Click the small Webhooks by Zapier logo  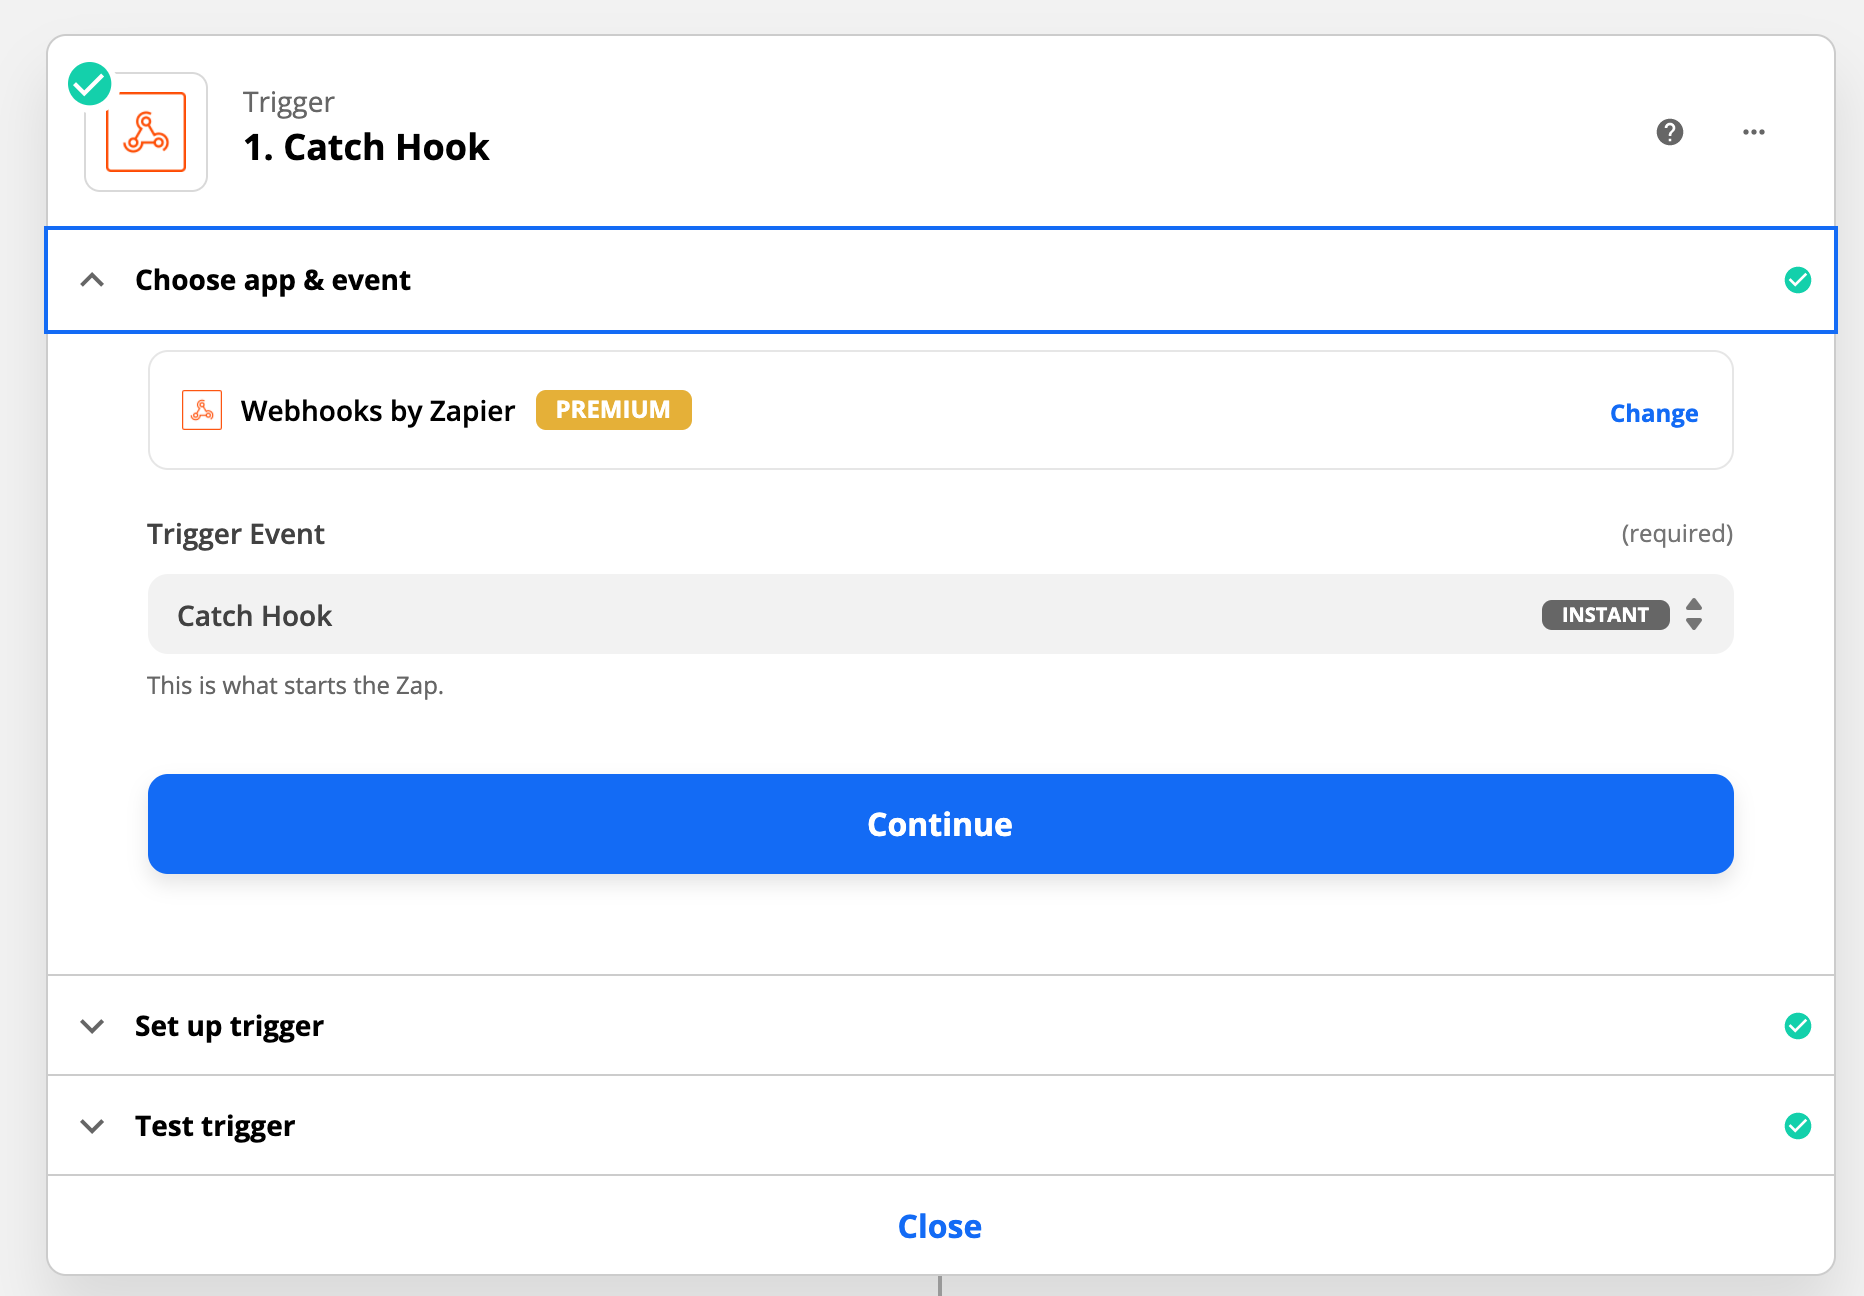pos(202,410)
